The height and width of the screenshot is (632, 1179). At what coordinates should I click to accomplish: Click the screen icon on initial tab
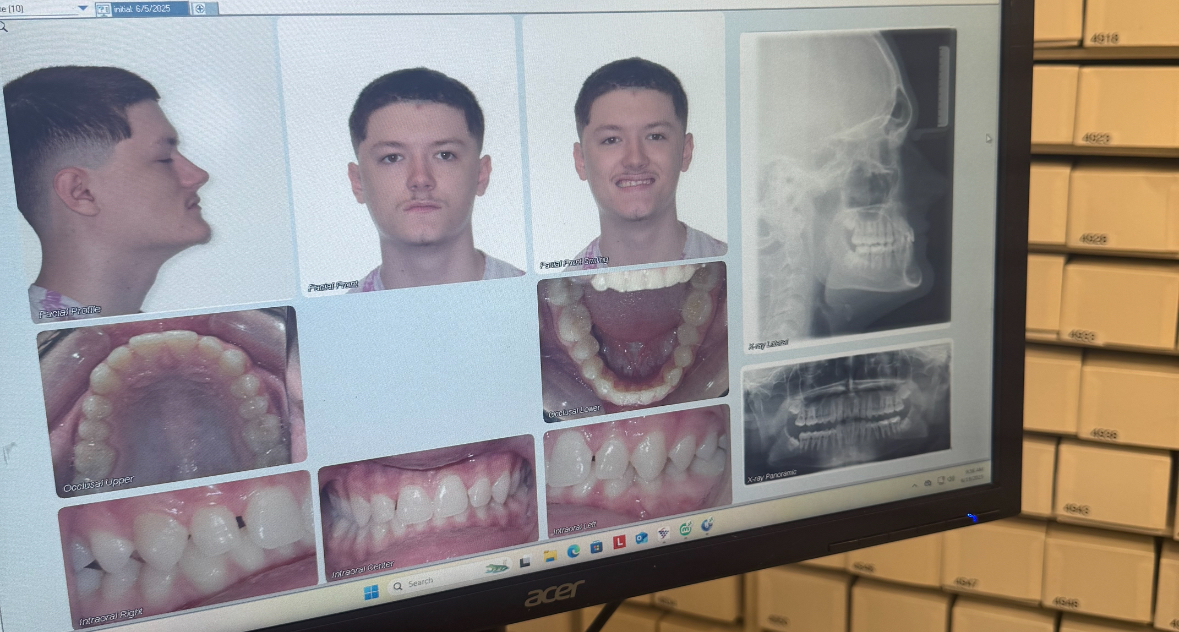tap(103, 9)
